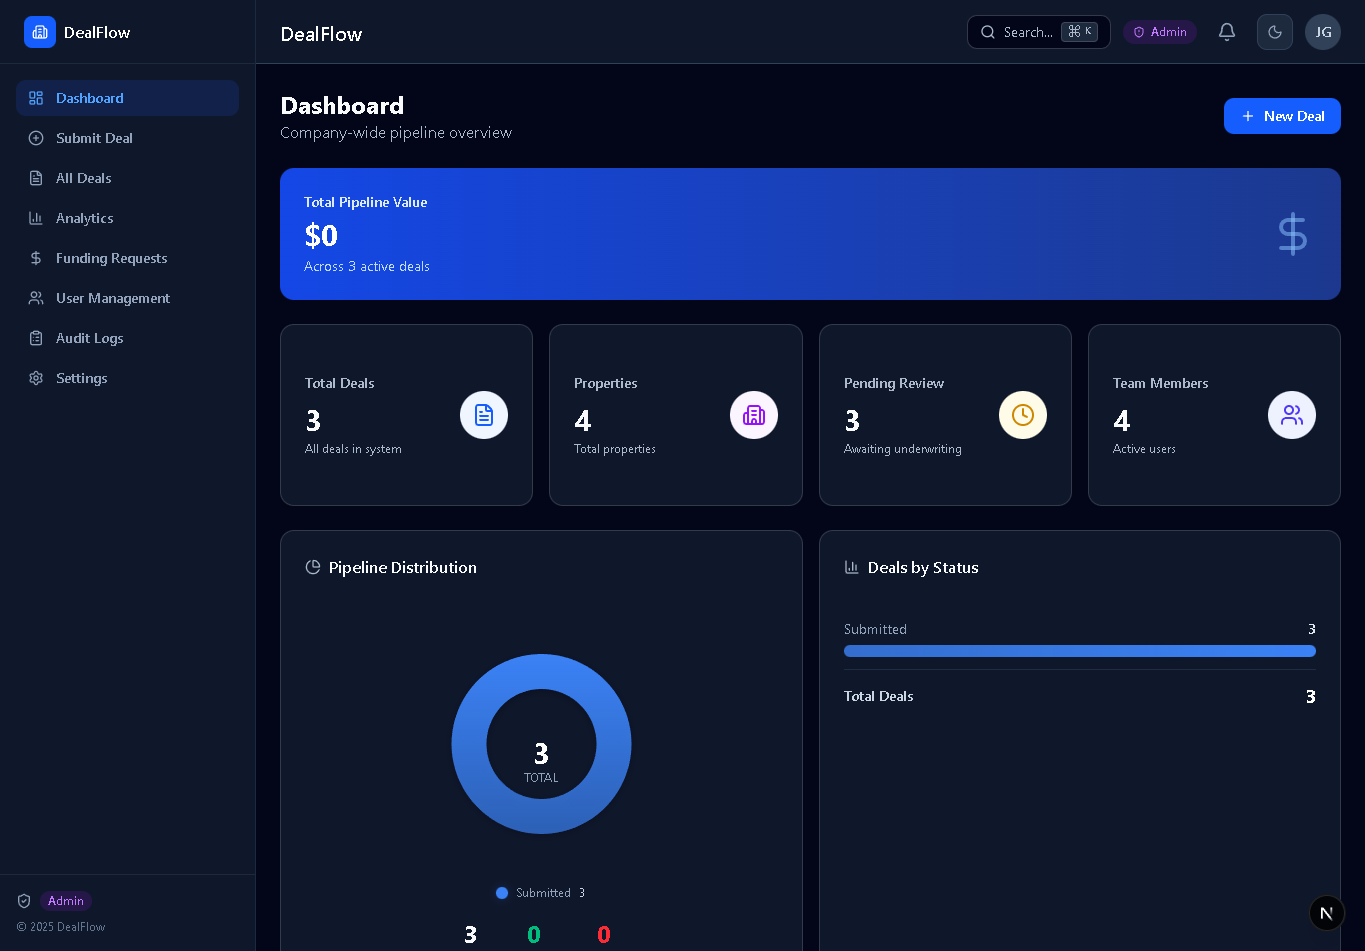Image resolution: width=1365 pixels, height=951 pixels.
Task: Click the Total Deals document icon
Action: (484, 414)
